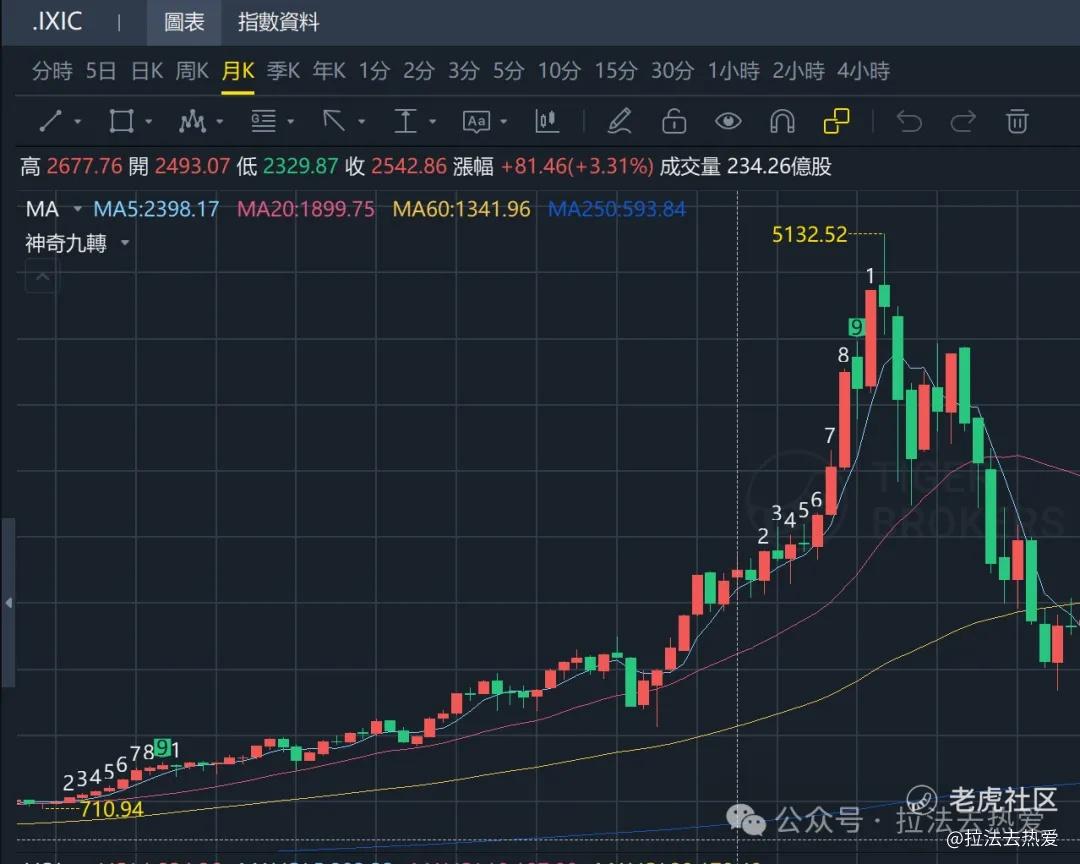This screenshot has height=864, width=1080.
Task: Click the 成交量 234.26億股 volume value
Action: [x=745, y=166]
